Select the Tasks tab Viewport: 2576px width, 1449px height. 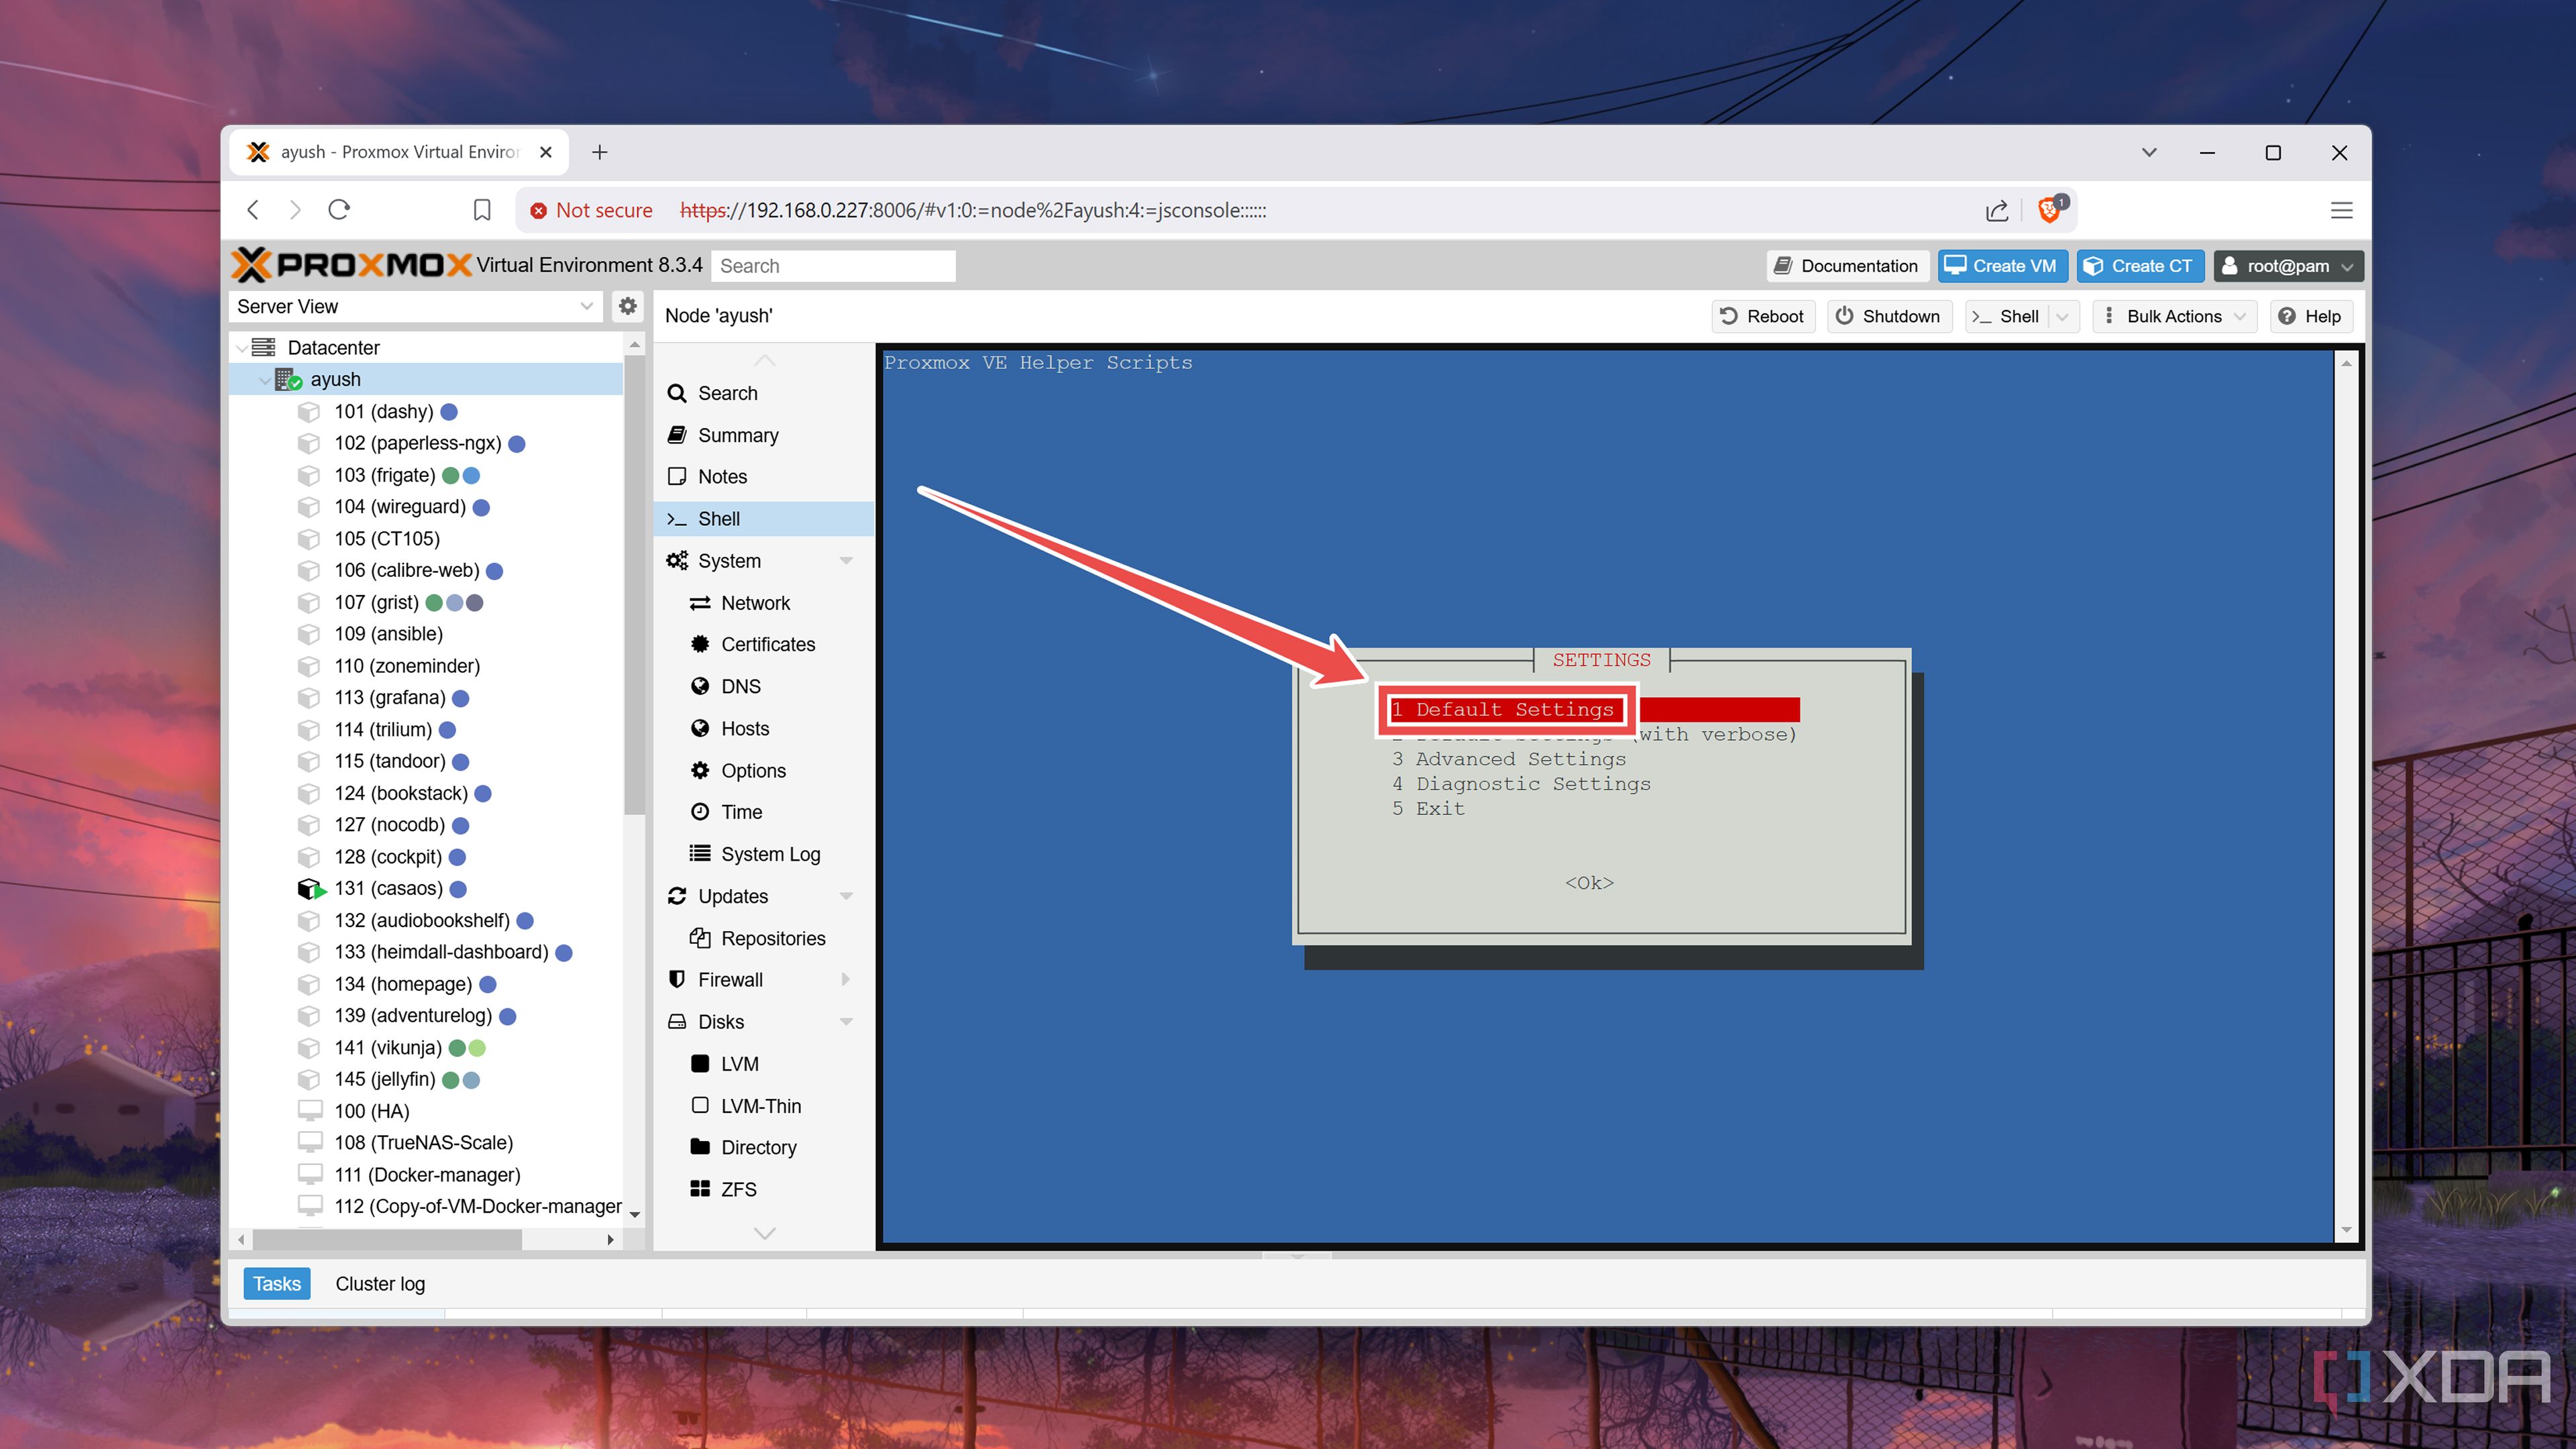(x=276, y=1283)
